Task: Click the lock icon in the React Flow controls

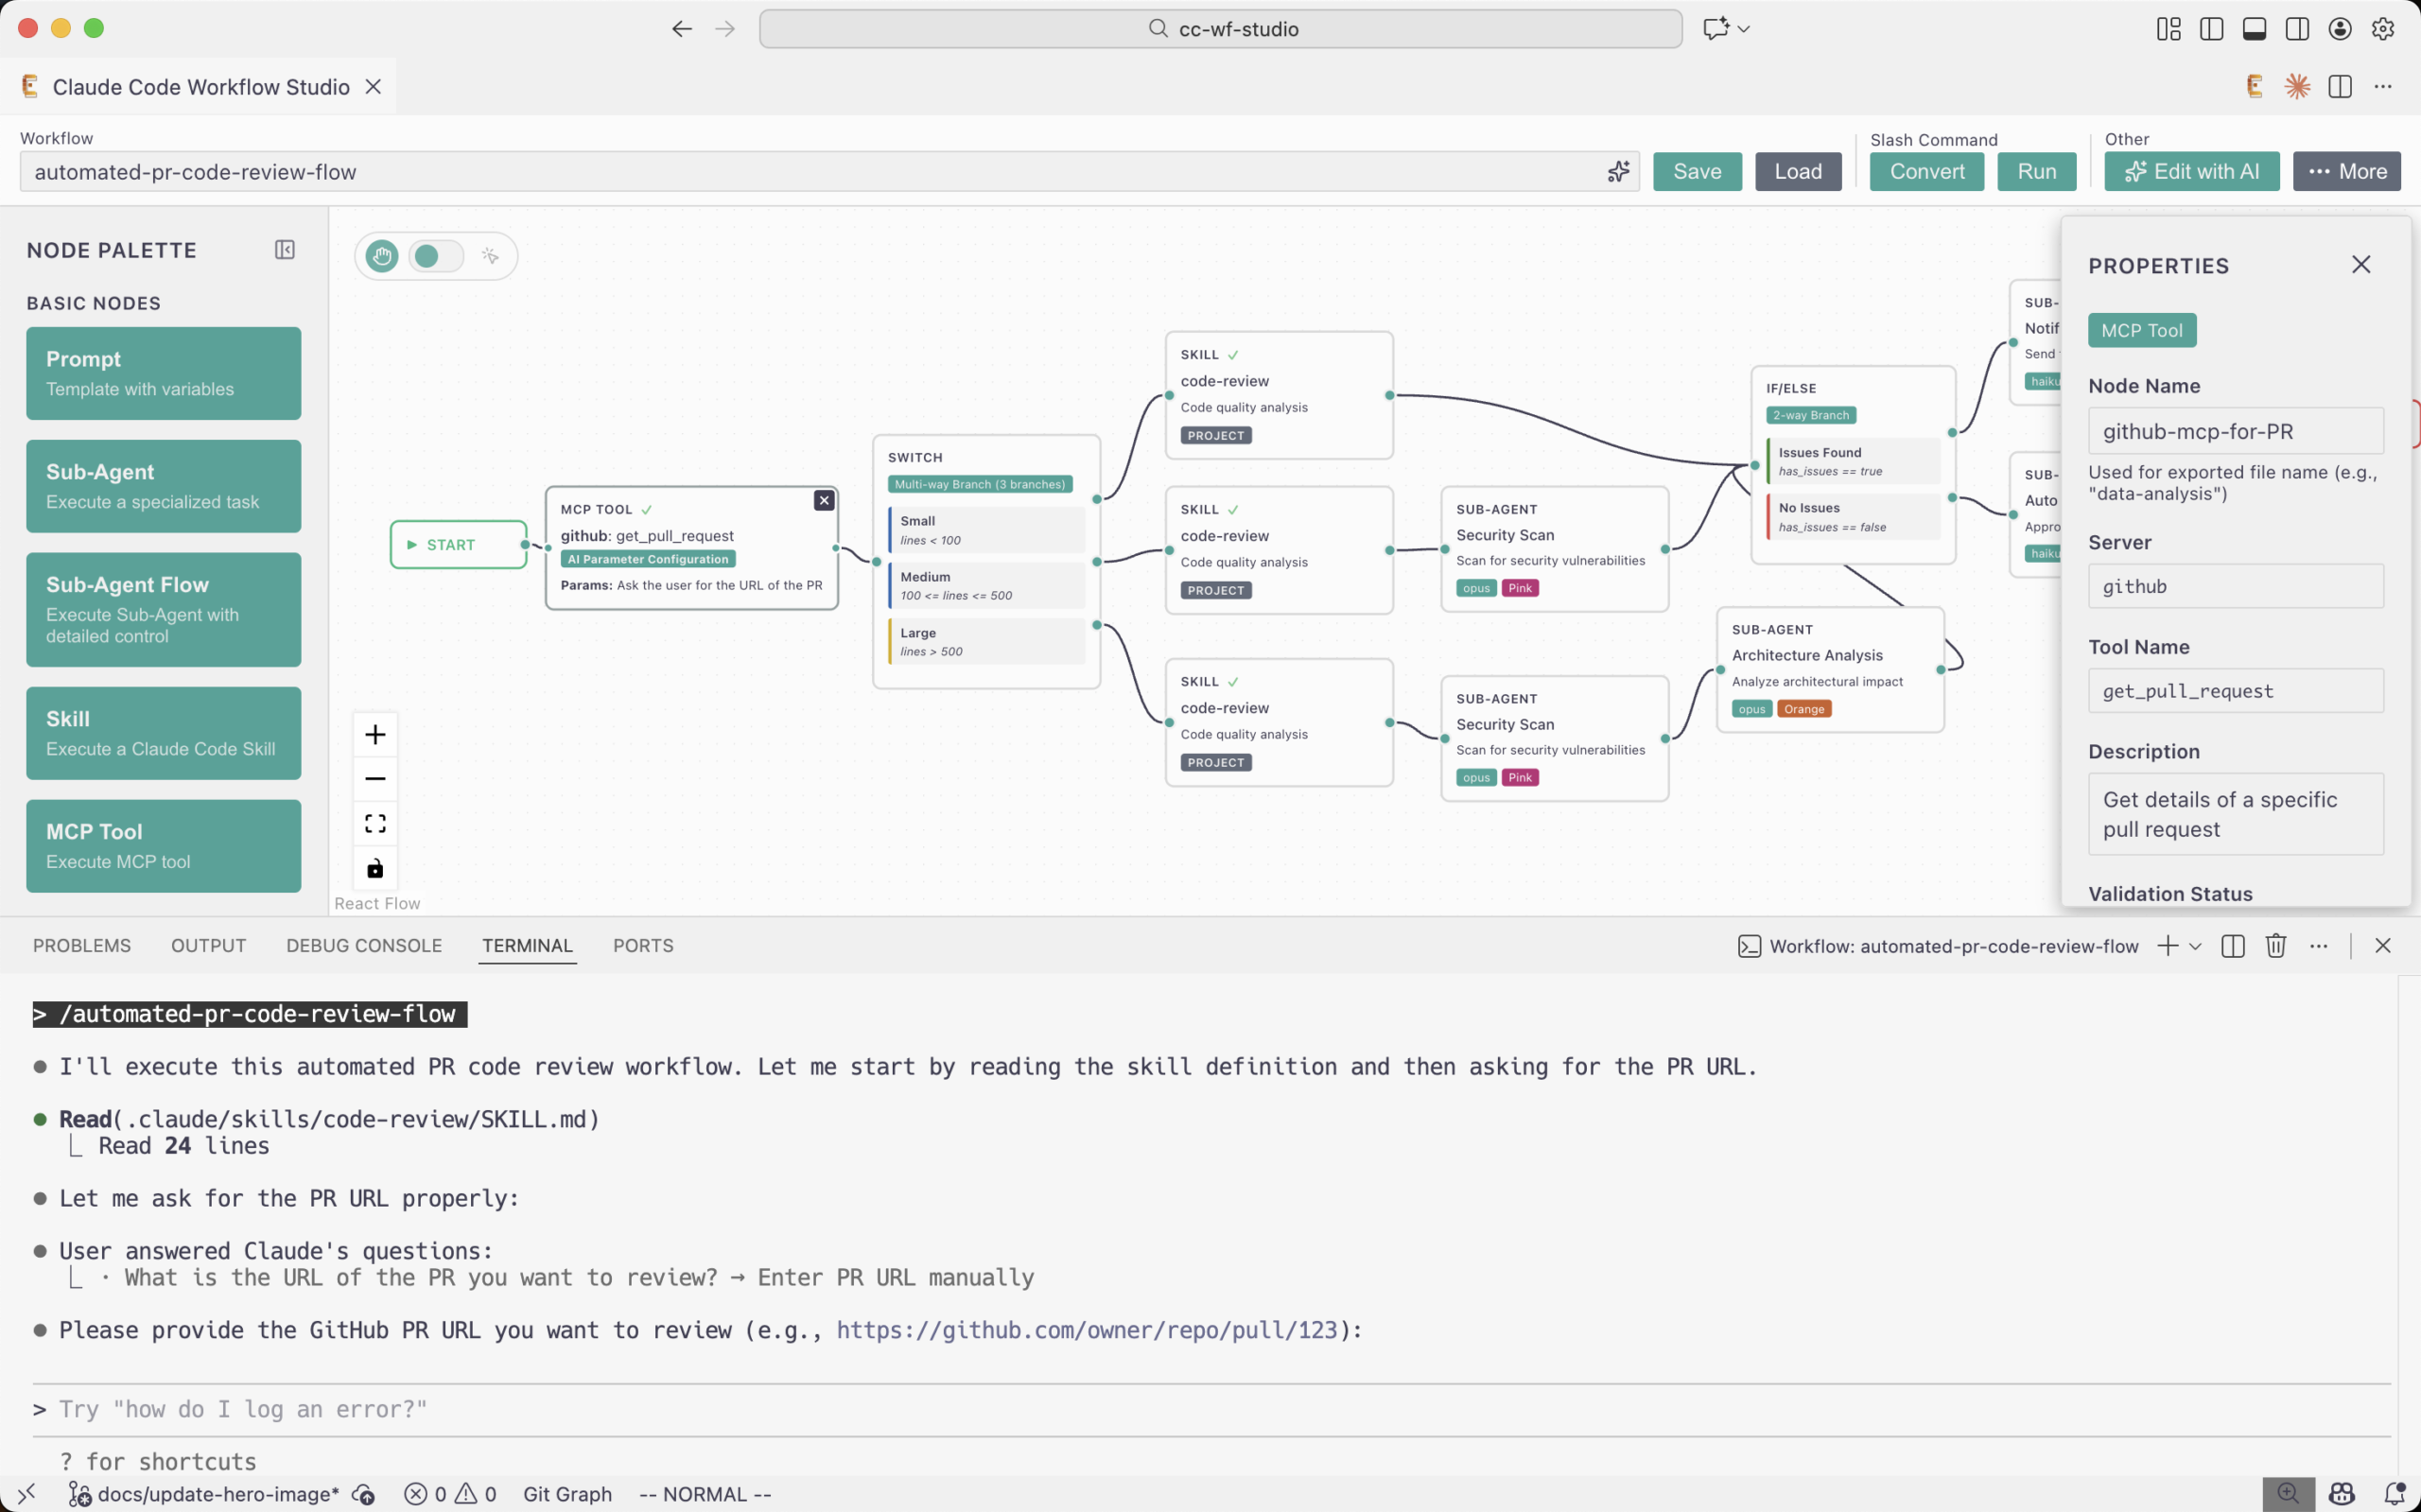Action: 375,867
